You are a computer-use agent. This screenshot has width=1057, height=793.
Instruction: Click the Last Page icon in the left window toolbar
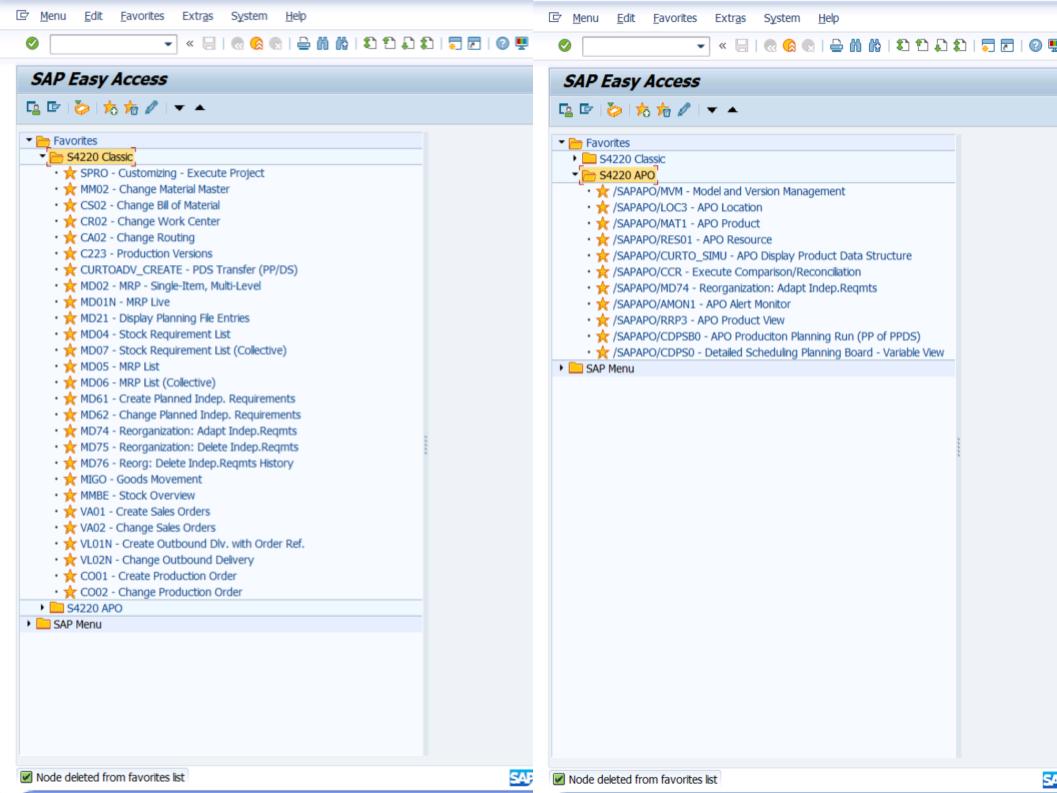coord(427,44)
